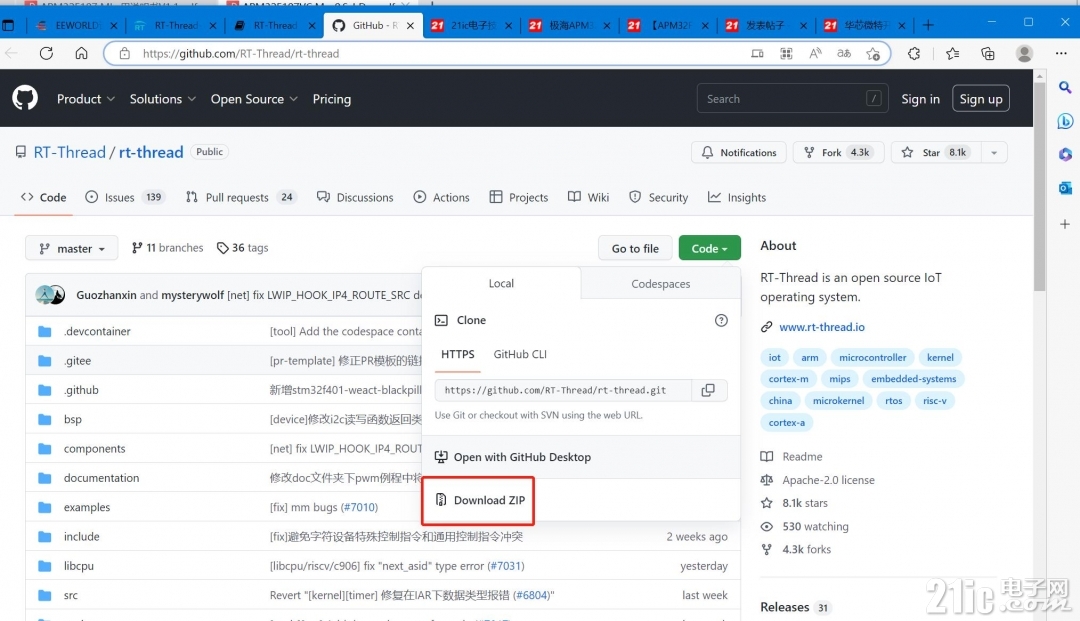Screen dimensions: 1080x621
Task: Open browser profile avatar
Action: (1024, 53)
